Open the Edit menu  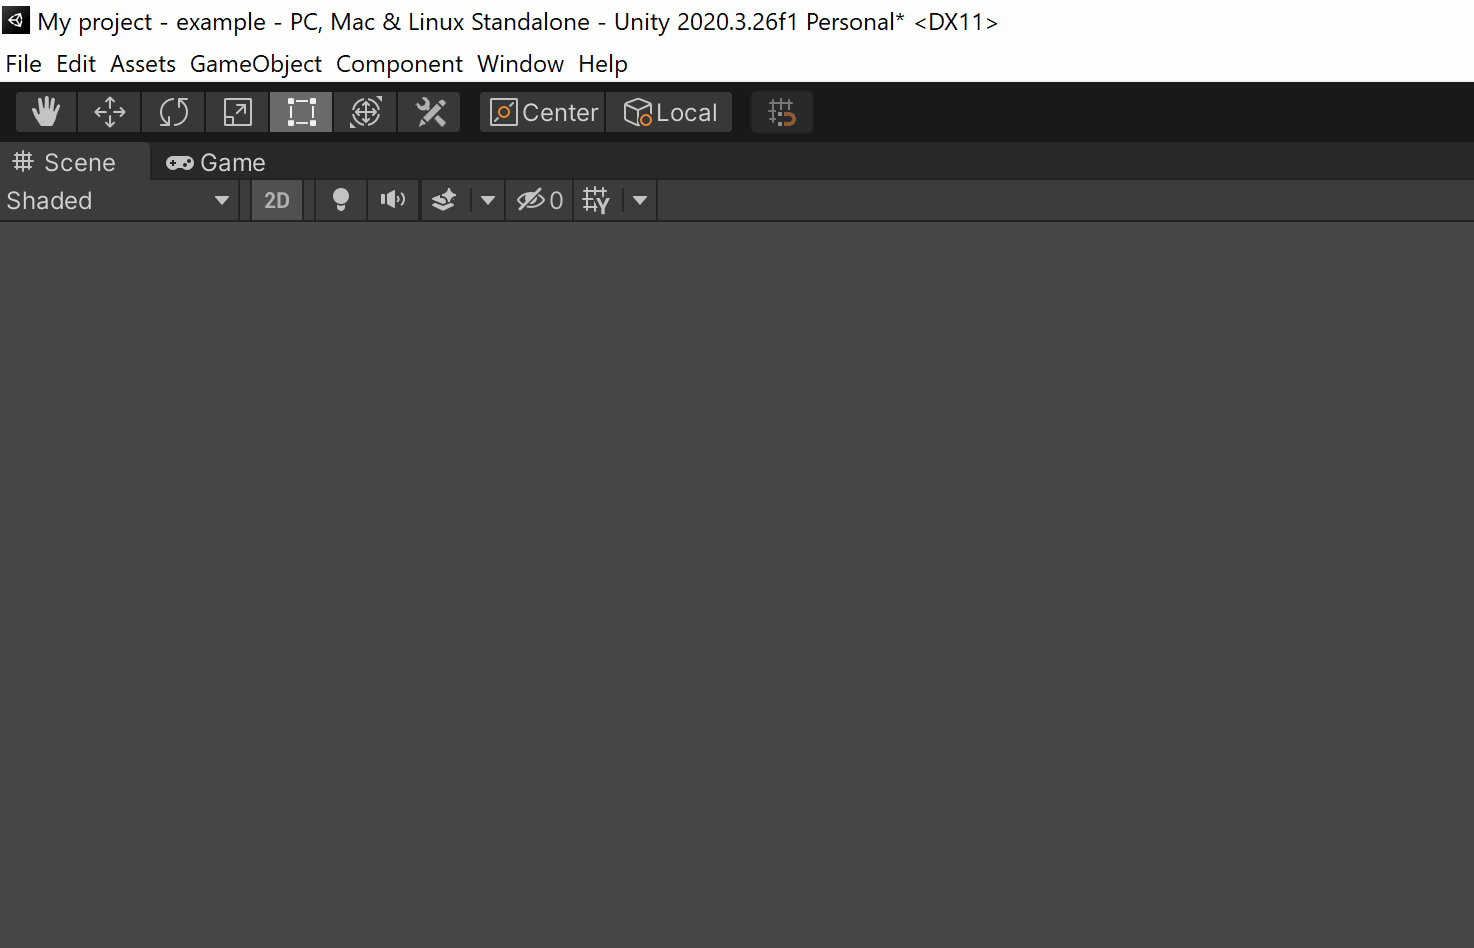76,64
